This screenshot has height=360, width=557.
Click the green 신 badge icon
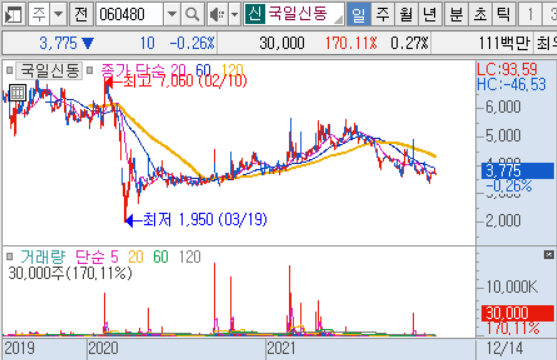(x=255, y=14)
